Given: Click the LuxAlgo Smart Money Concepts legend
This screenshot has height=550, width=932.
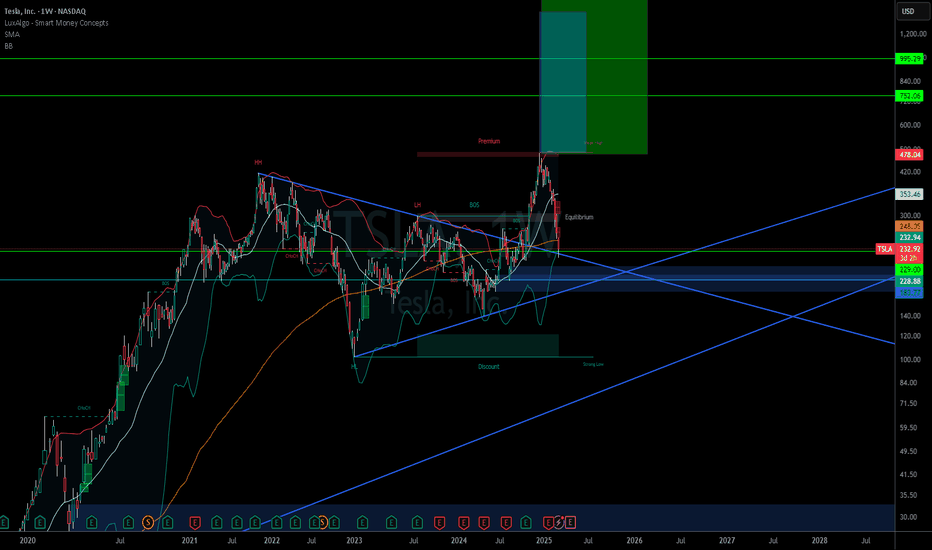Looking at the screenshot, I should click(x=56, y=23).
